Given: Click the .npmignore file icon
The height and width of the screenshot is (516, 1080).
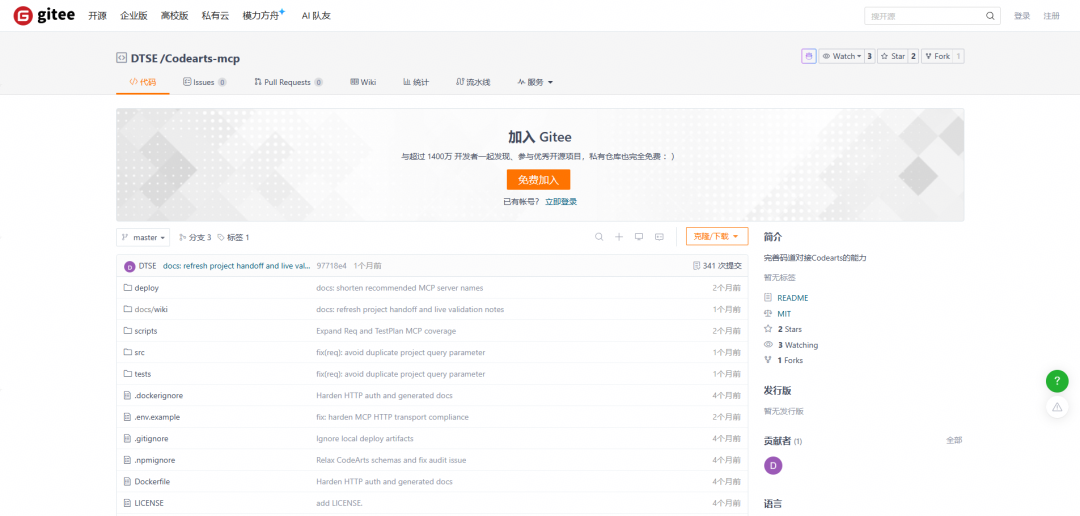Looking at the screenshot, I should coord(127,460).
